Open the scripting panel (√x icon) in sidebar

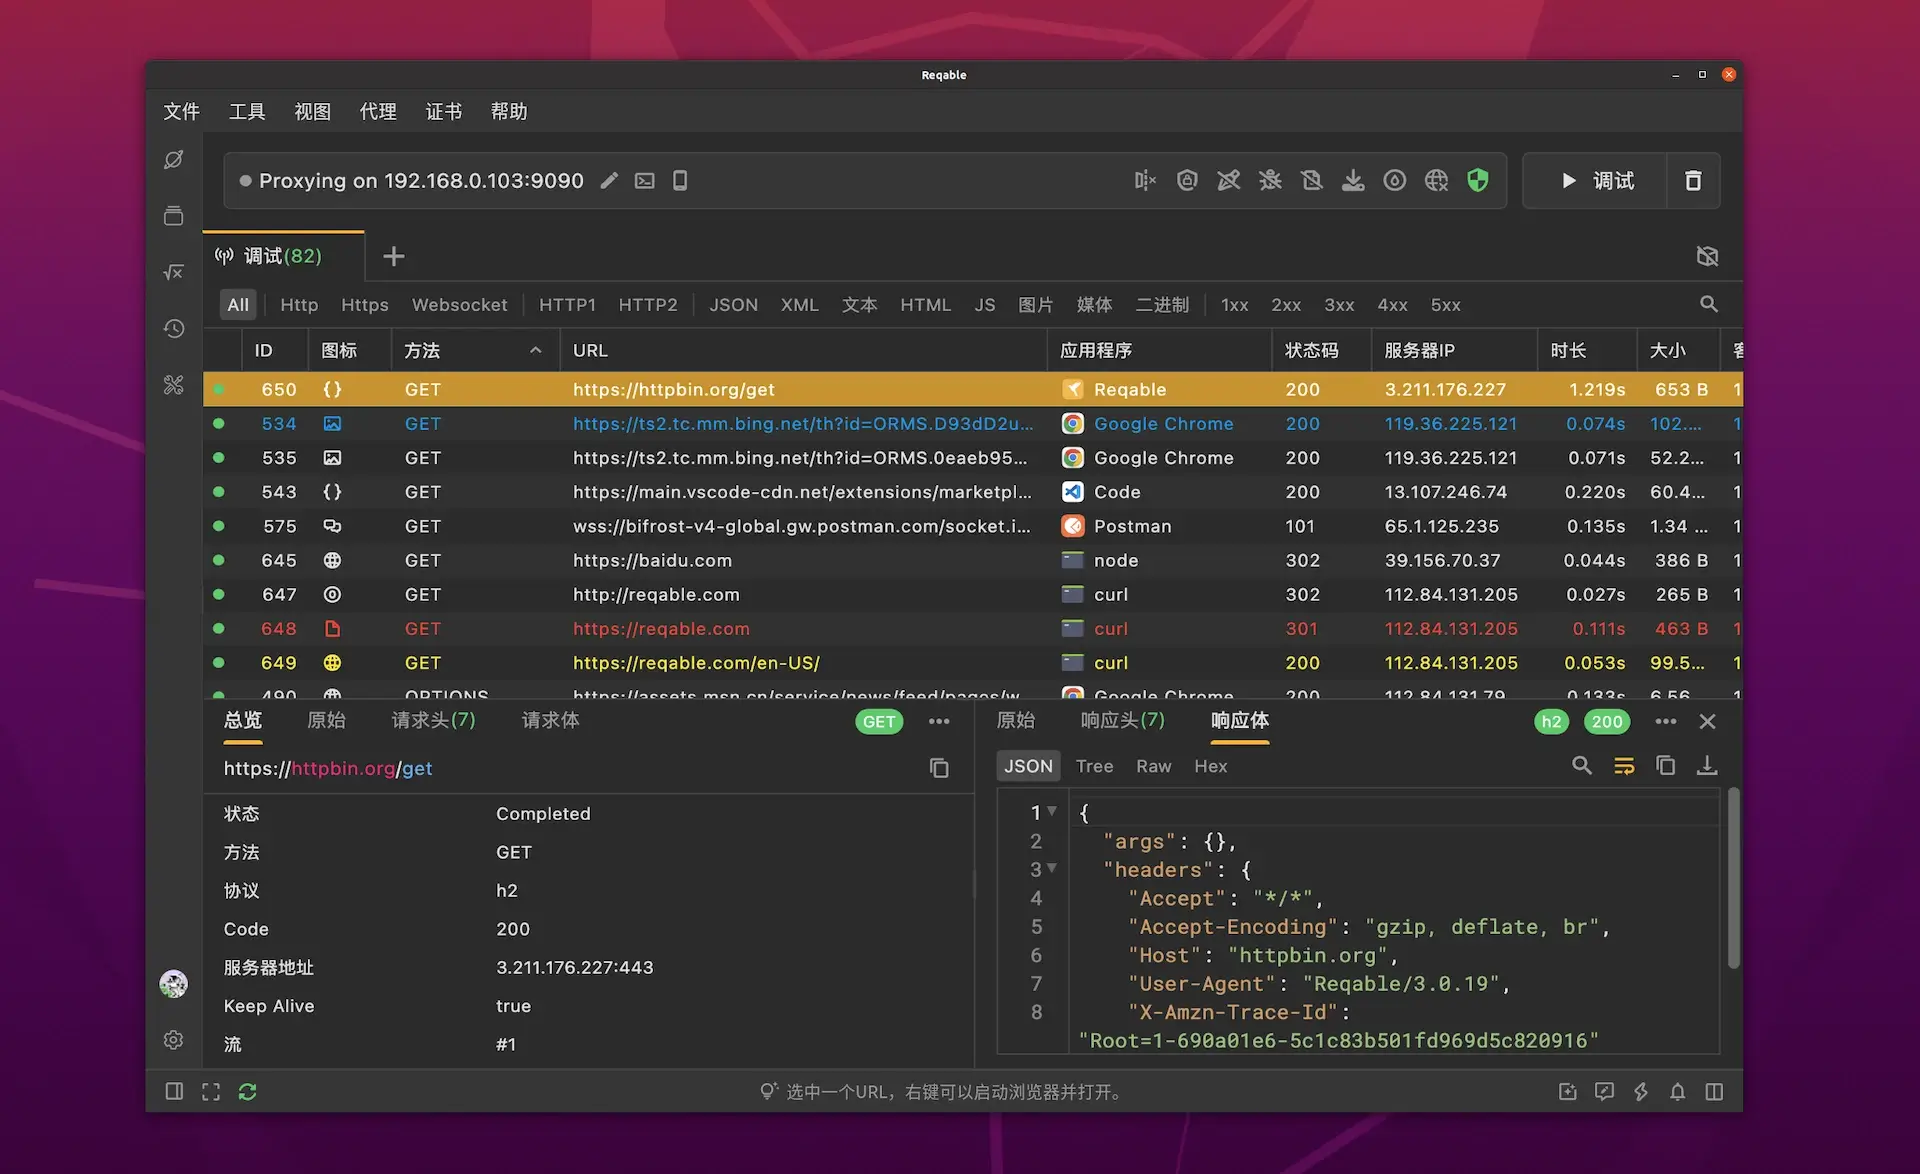pos(173,272)
